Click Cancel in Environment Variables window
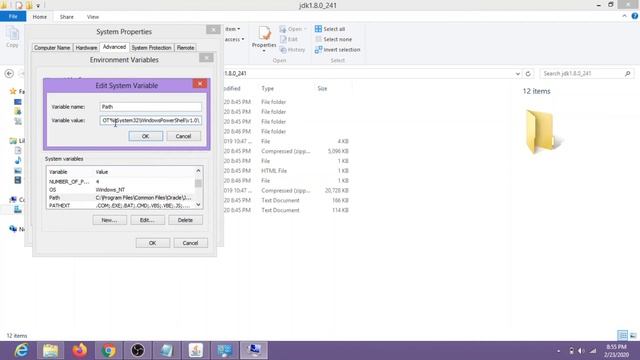This screenshot has height=360, width=640. coord(190,243)
